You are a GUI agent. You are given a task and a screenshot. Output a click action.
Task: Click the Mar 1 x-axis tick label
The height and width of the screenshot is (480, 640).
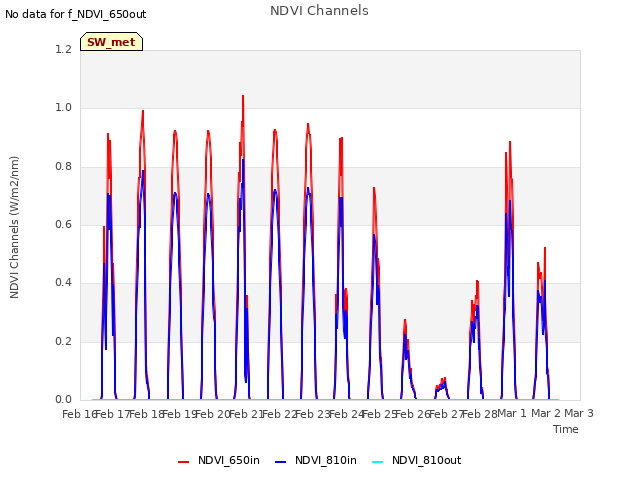(512, 413)
